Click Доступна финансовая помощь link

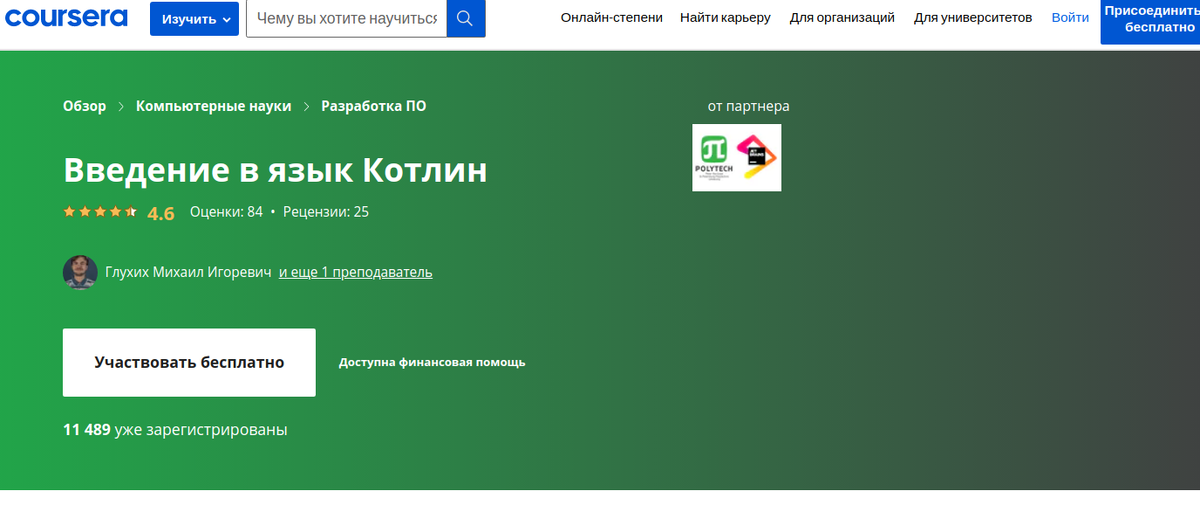[x=432, y=362]
